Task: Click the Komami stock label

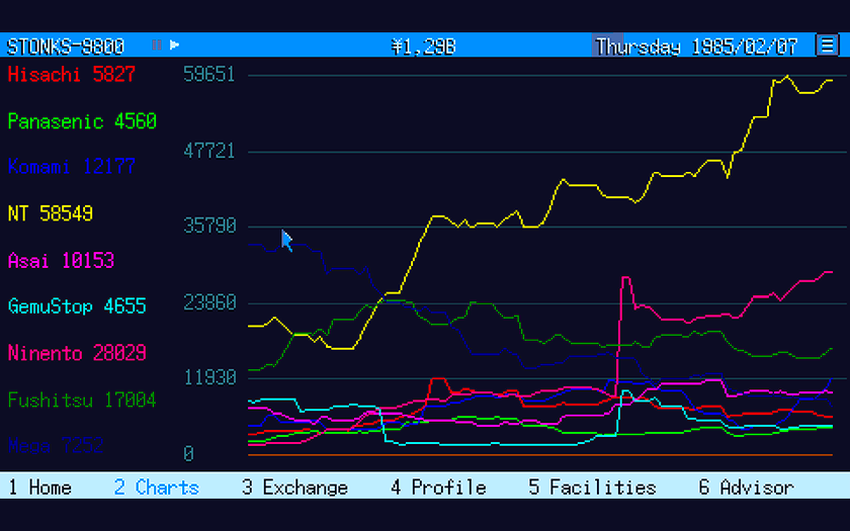Action: [x=71, y=166]
